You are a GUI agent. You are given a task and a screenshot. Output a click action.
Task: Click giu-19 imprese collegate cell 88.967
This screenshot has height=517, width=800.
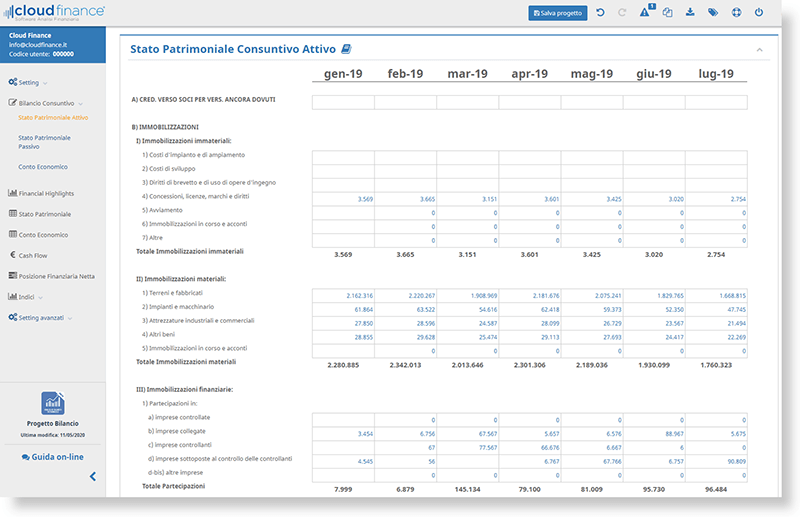(654, 434)
